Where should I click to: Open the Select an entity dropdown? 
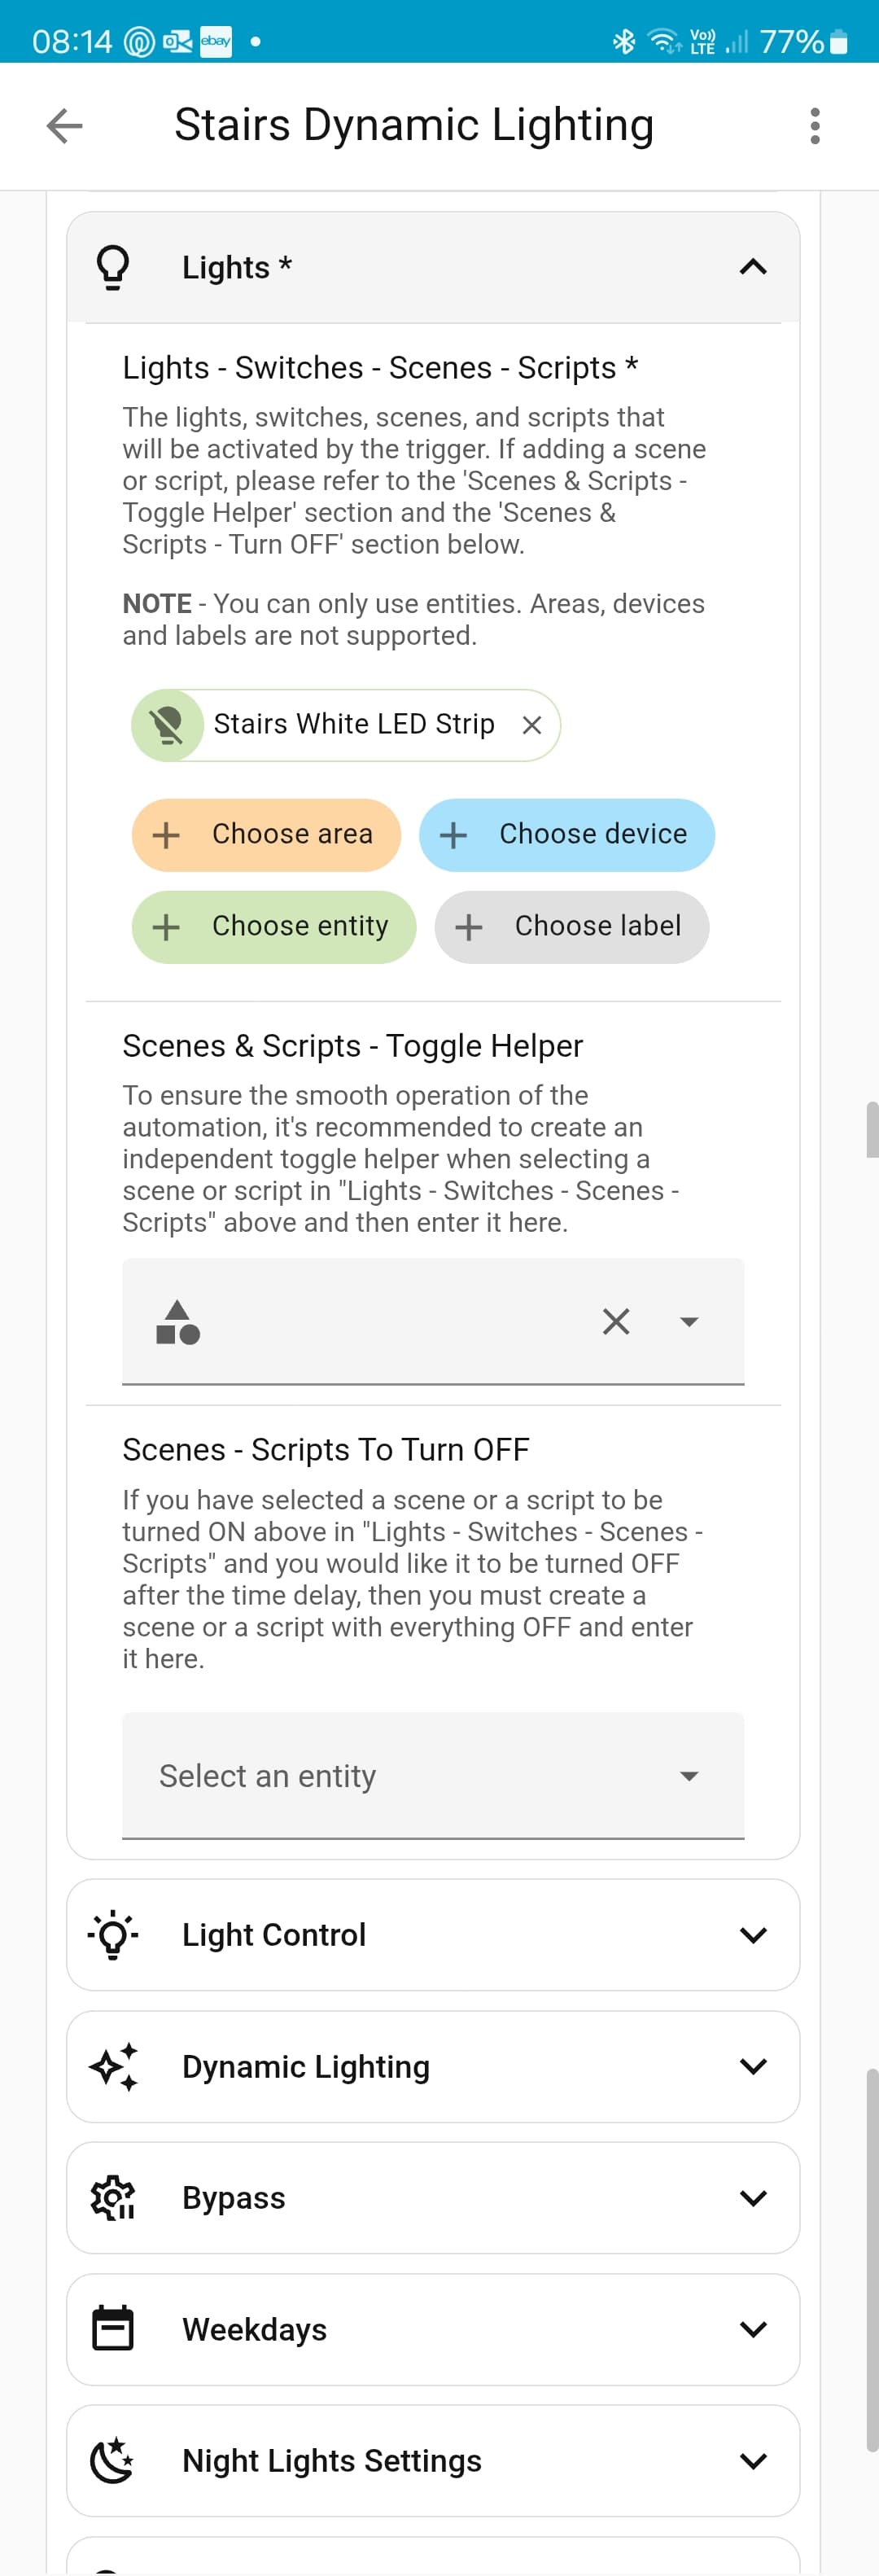coord(433,1775)
